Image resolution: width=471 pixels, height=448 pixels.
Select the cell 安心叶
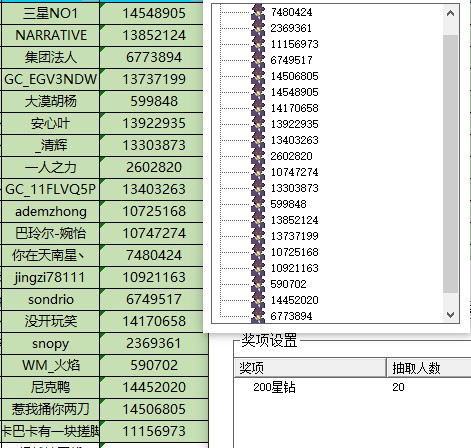coord(50,123)
